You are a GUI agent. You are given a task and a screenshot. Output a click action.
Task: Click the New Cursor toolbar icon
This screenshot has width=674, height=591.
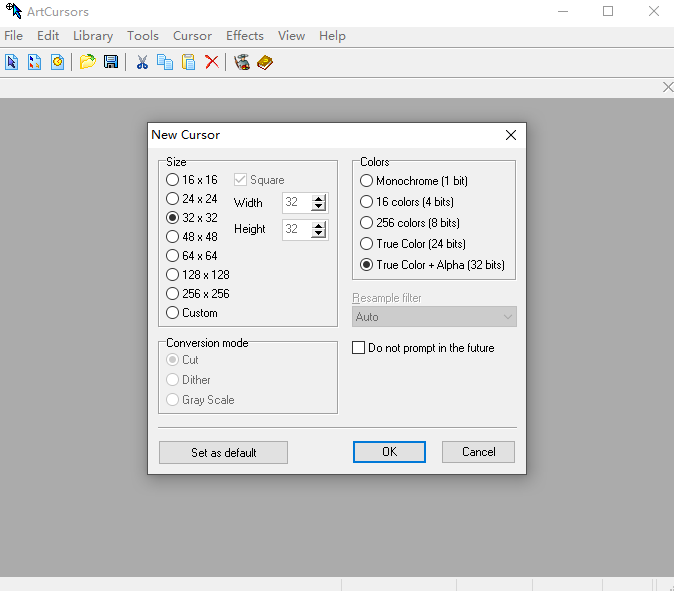click(x=12, y=62)
